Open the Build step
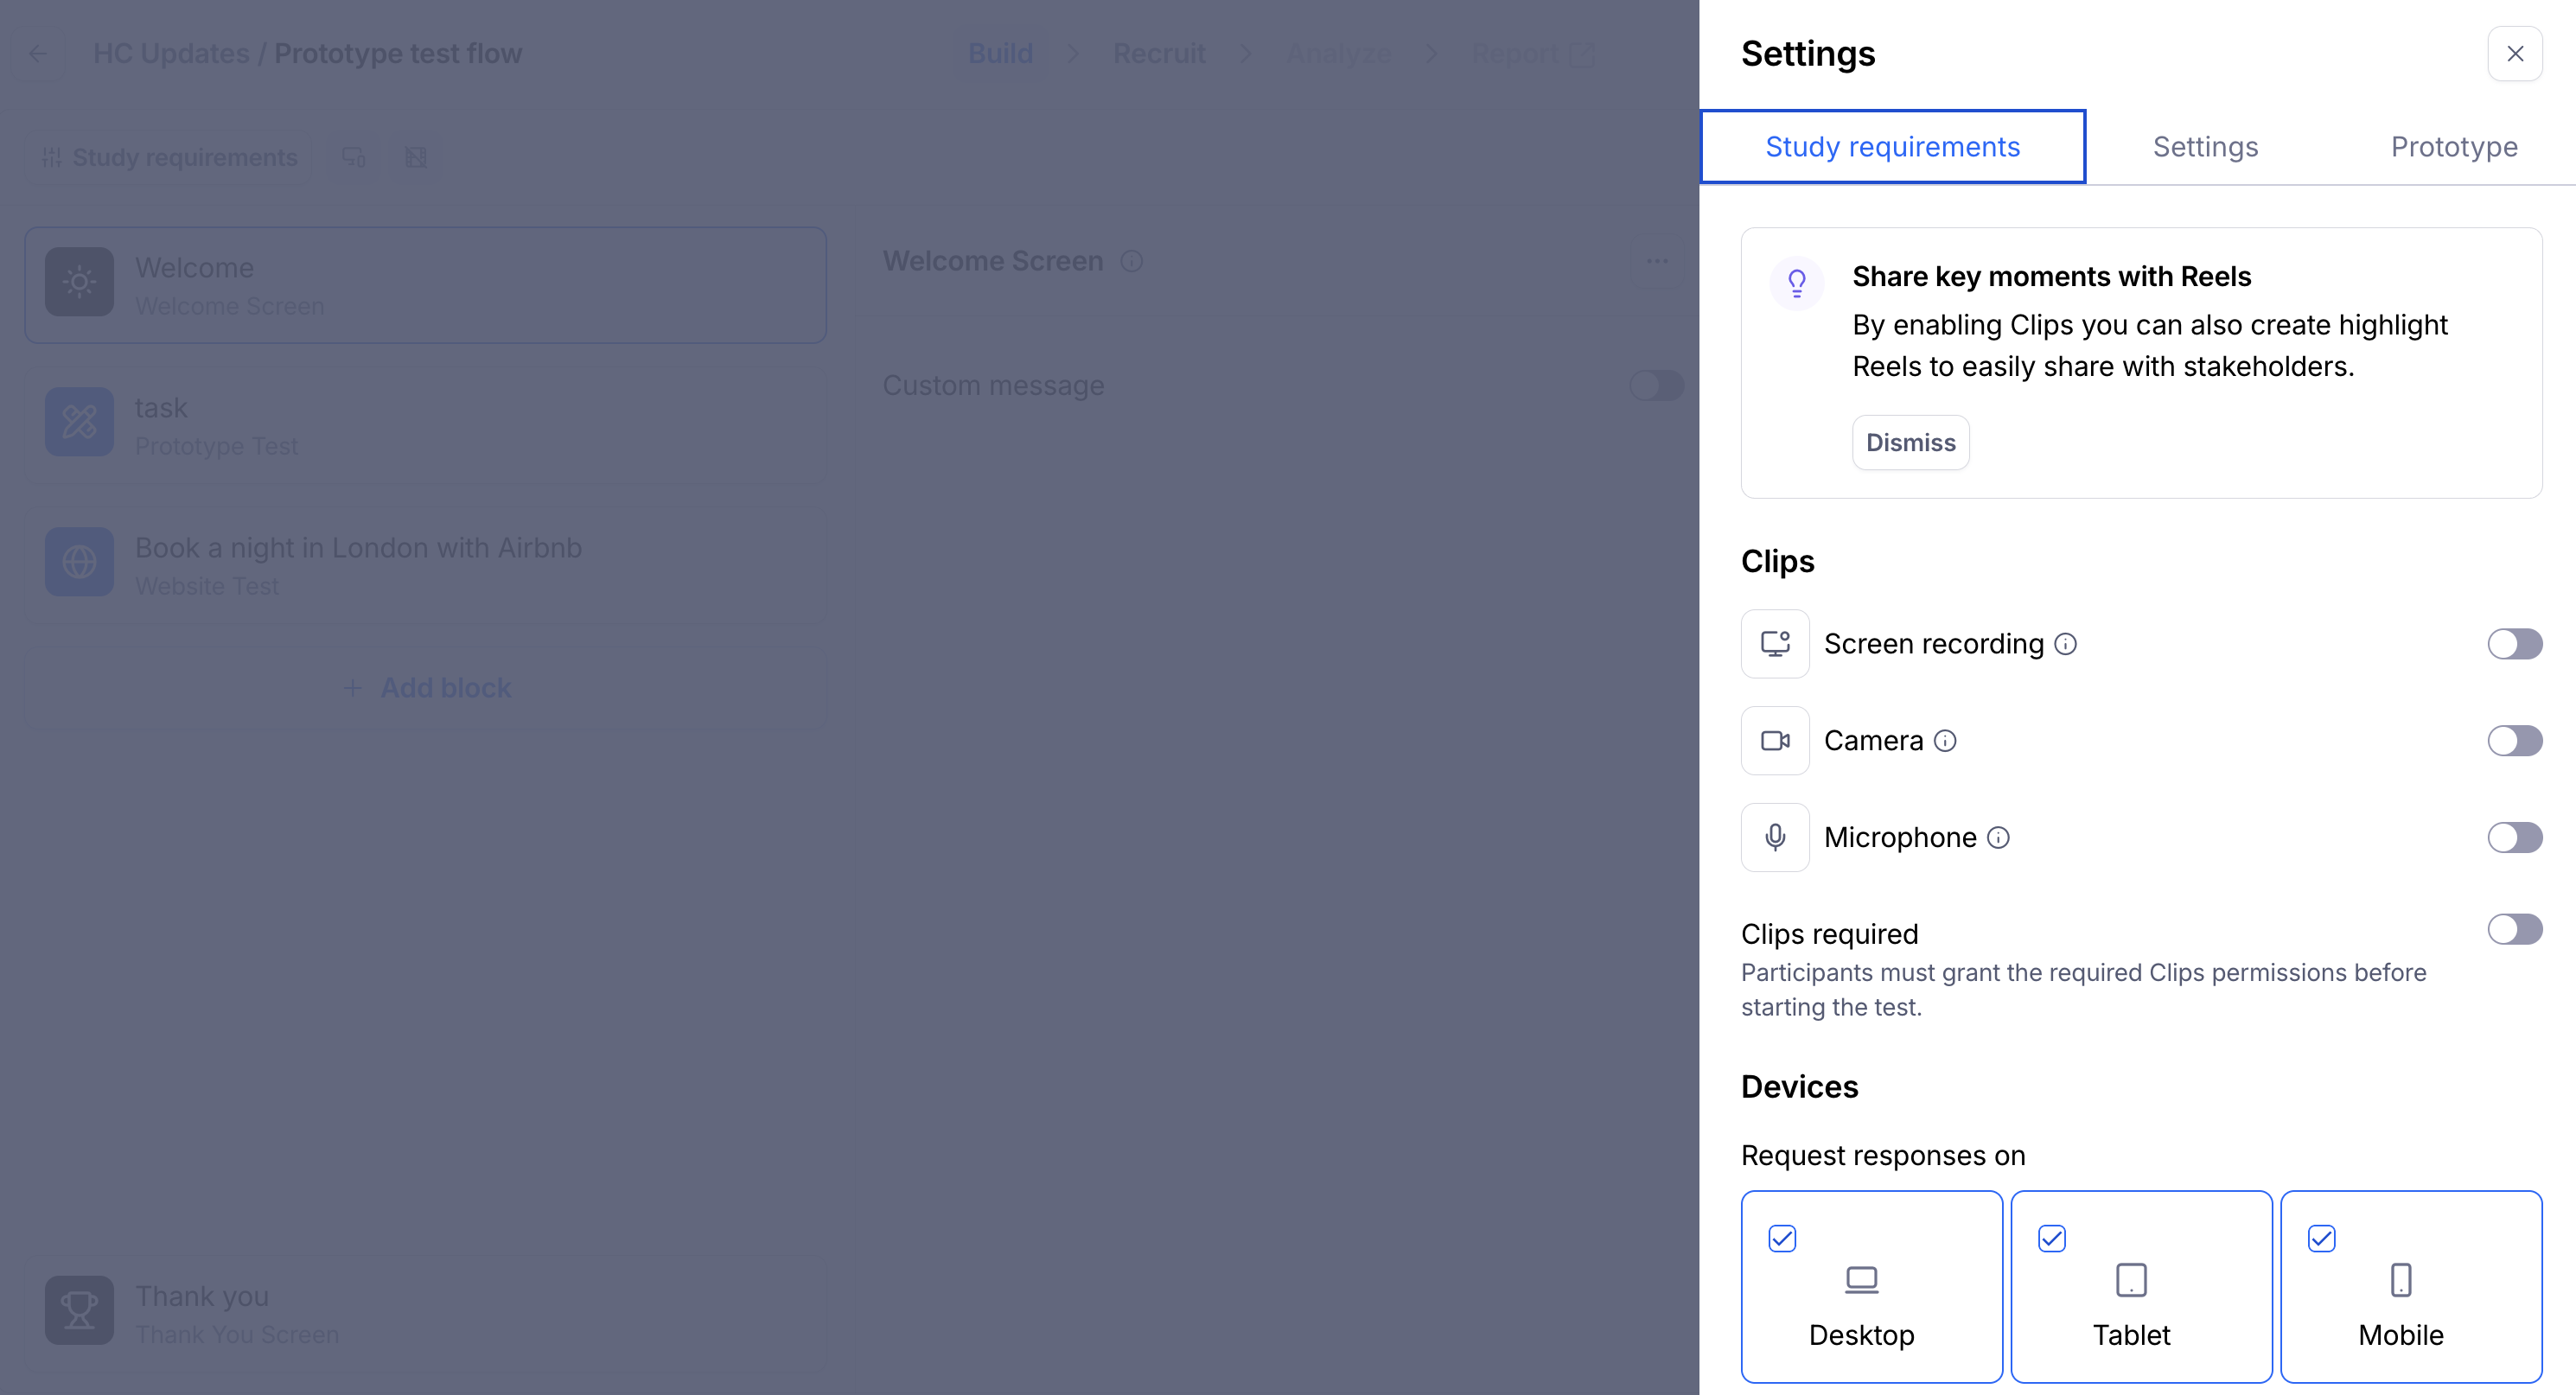This screenshot has width=2576, height=1395. (1000, 54)
